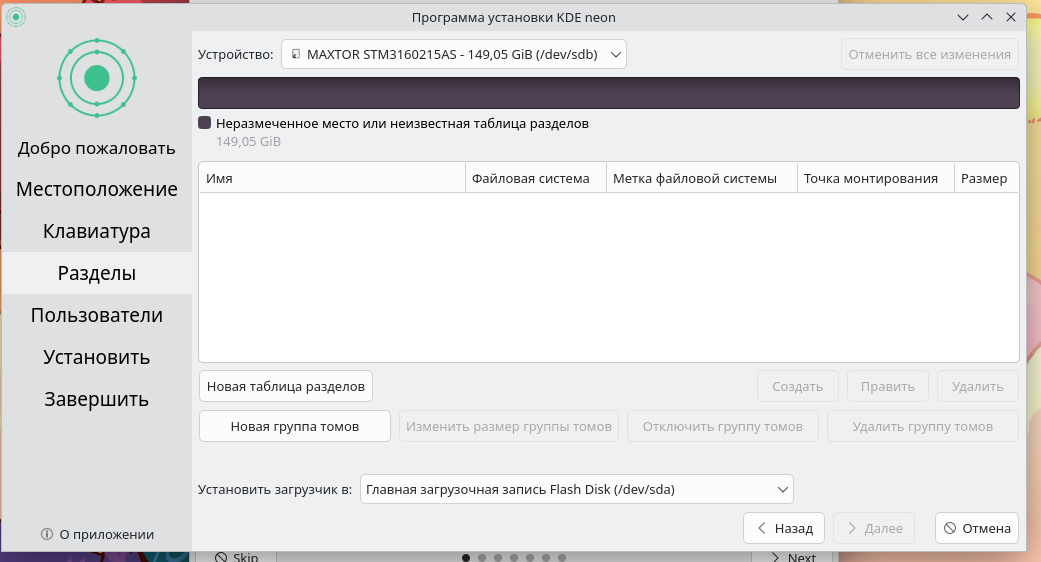Open the Установить step

(97, 357)
